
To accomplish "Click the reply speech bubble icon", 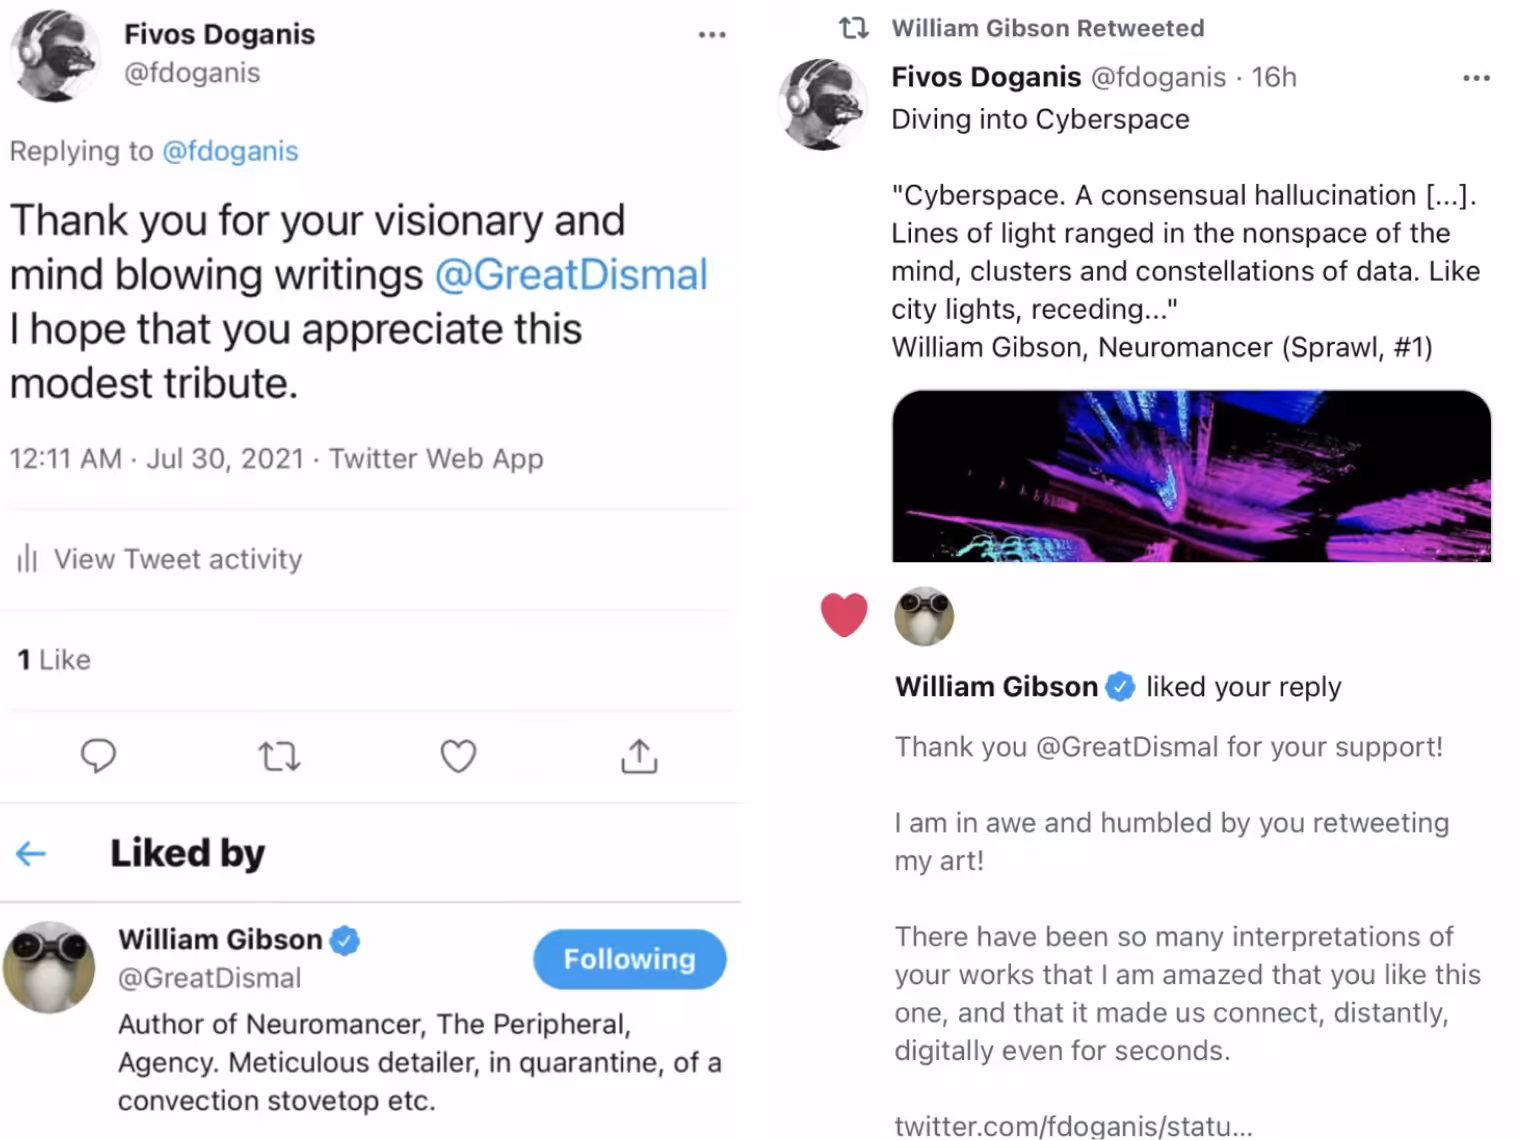I will (x=98, y=756).
